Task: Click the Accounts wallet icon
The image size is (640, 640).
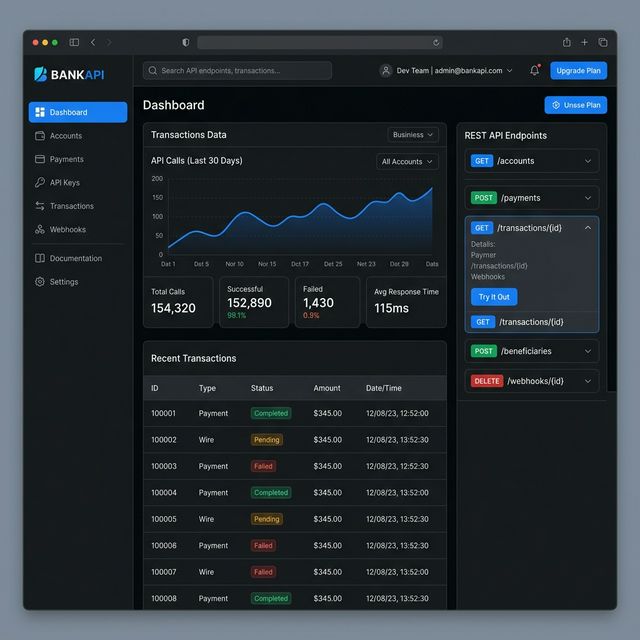Action: pos(40,136)
